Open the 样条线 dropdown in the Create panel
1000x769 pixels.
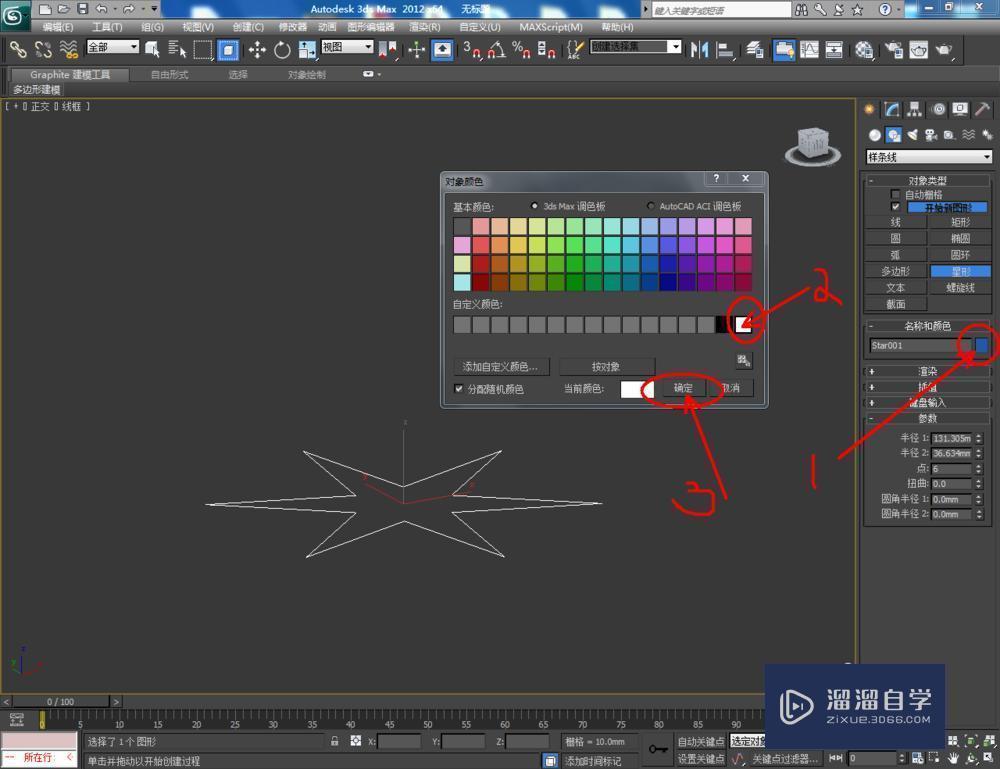tap(928, 156)
